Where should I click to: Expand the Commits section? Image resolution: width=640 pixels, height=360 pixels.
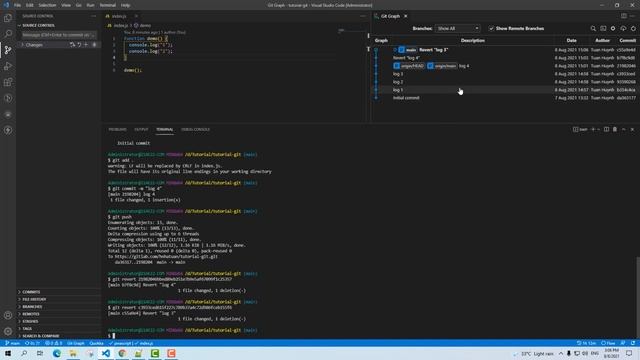pos(58,292)
